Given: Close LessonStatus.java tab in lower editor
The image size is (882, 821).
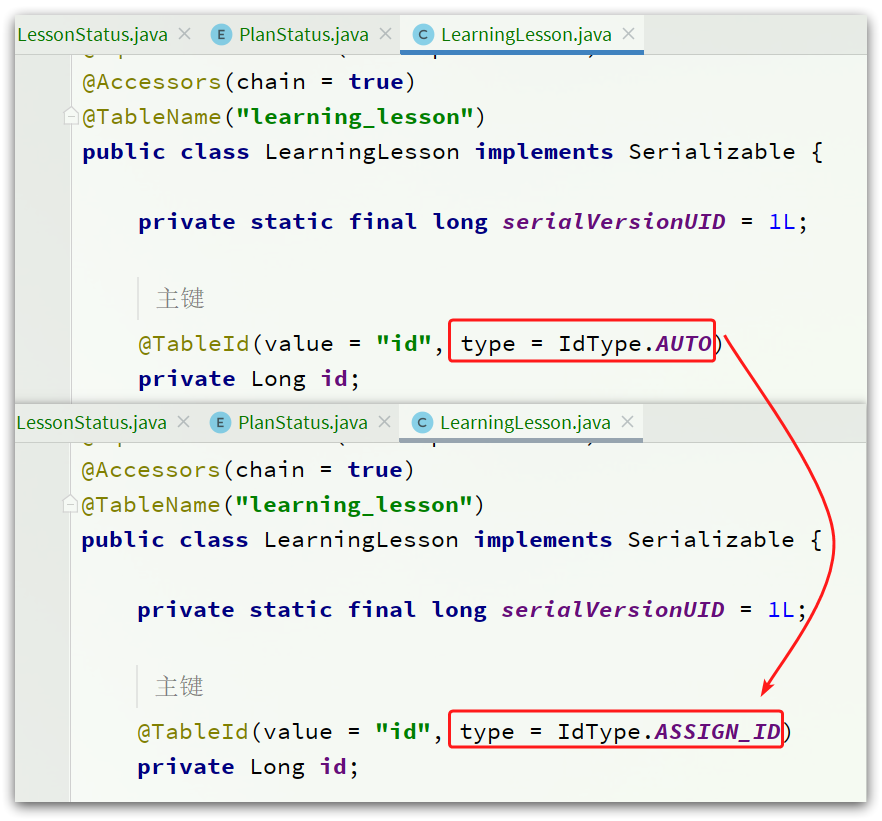Looking at the screenshot, I should pos(183,422).
